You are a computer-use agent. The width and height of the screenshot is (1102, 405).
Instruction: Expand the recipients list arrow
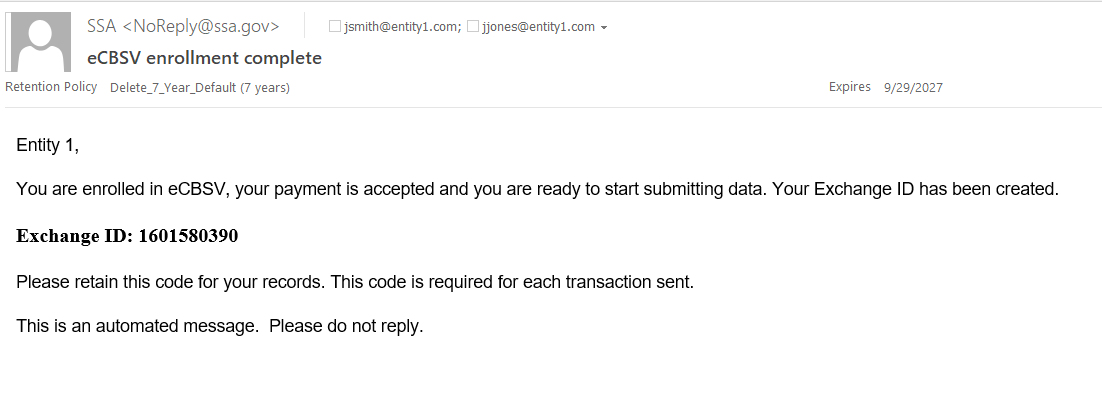pyautogui.click(x=604, y=28)
